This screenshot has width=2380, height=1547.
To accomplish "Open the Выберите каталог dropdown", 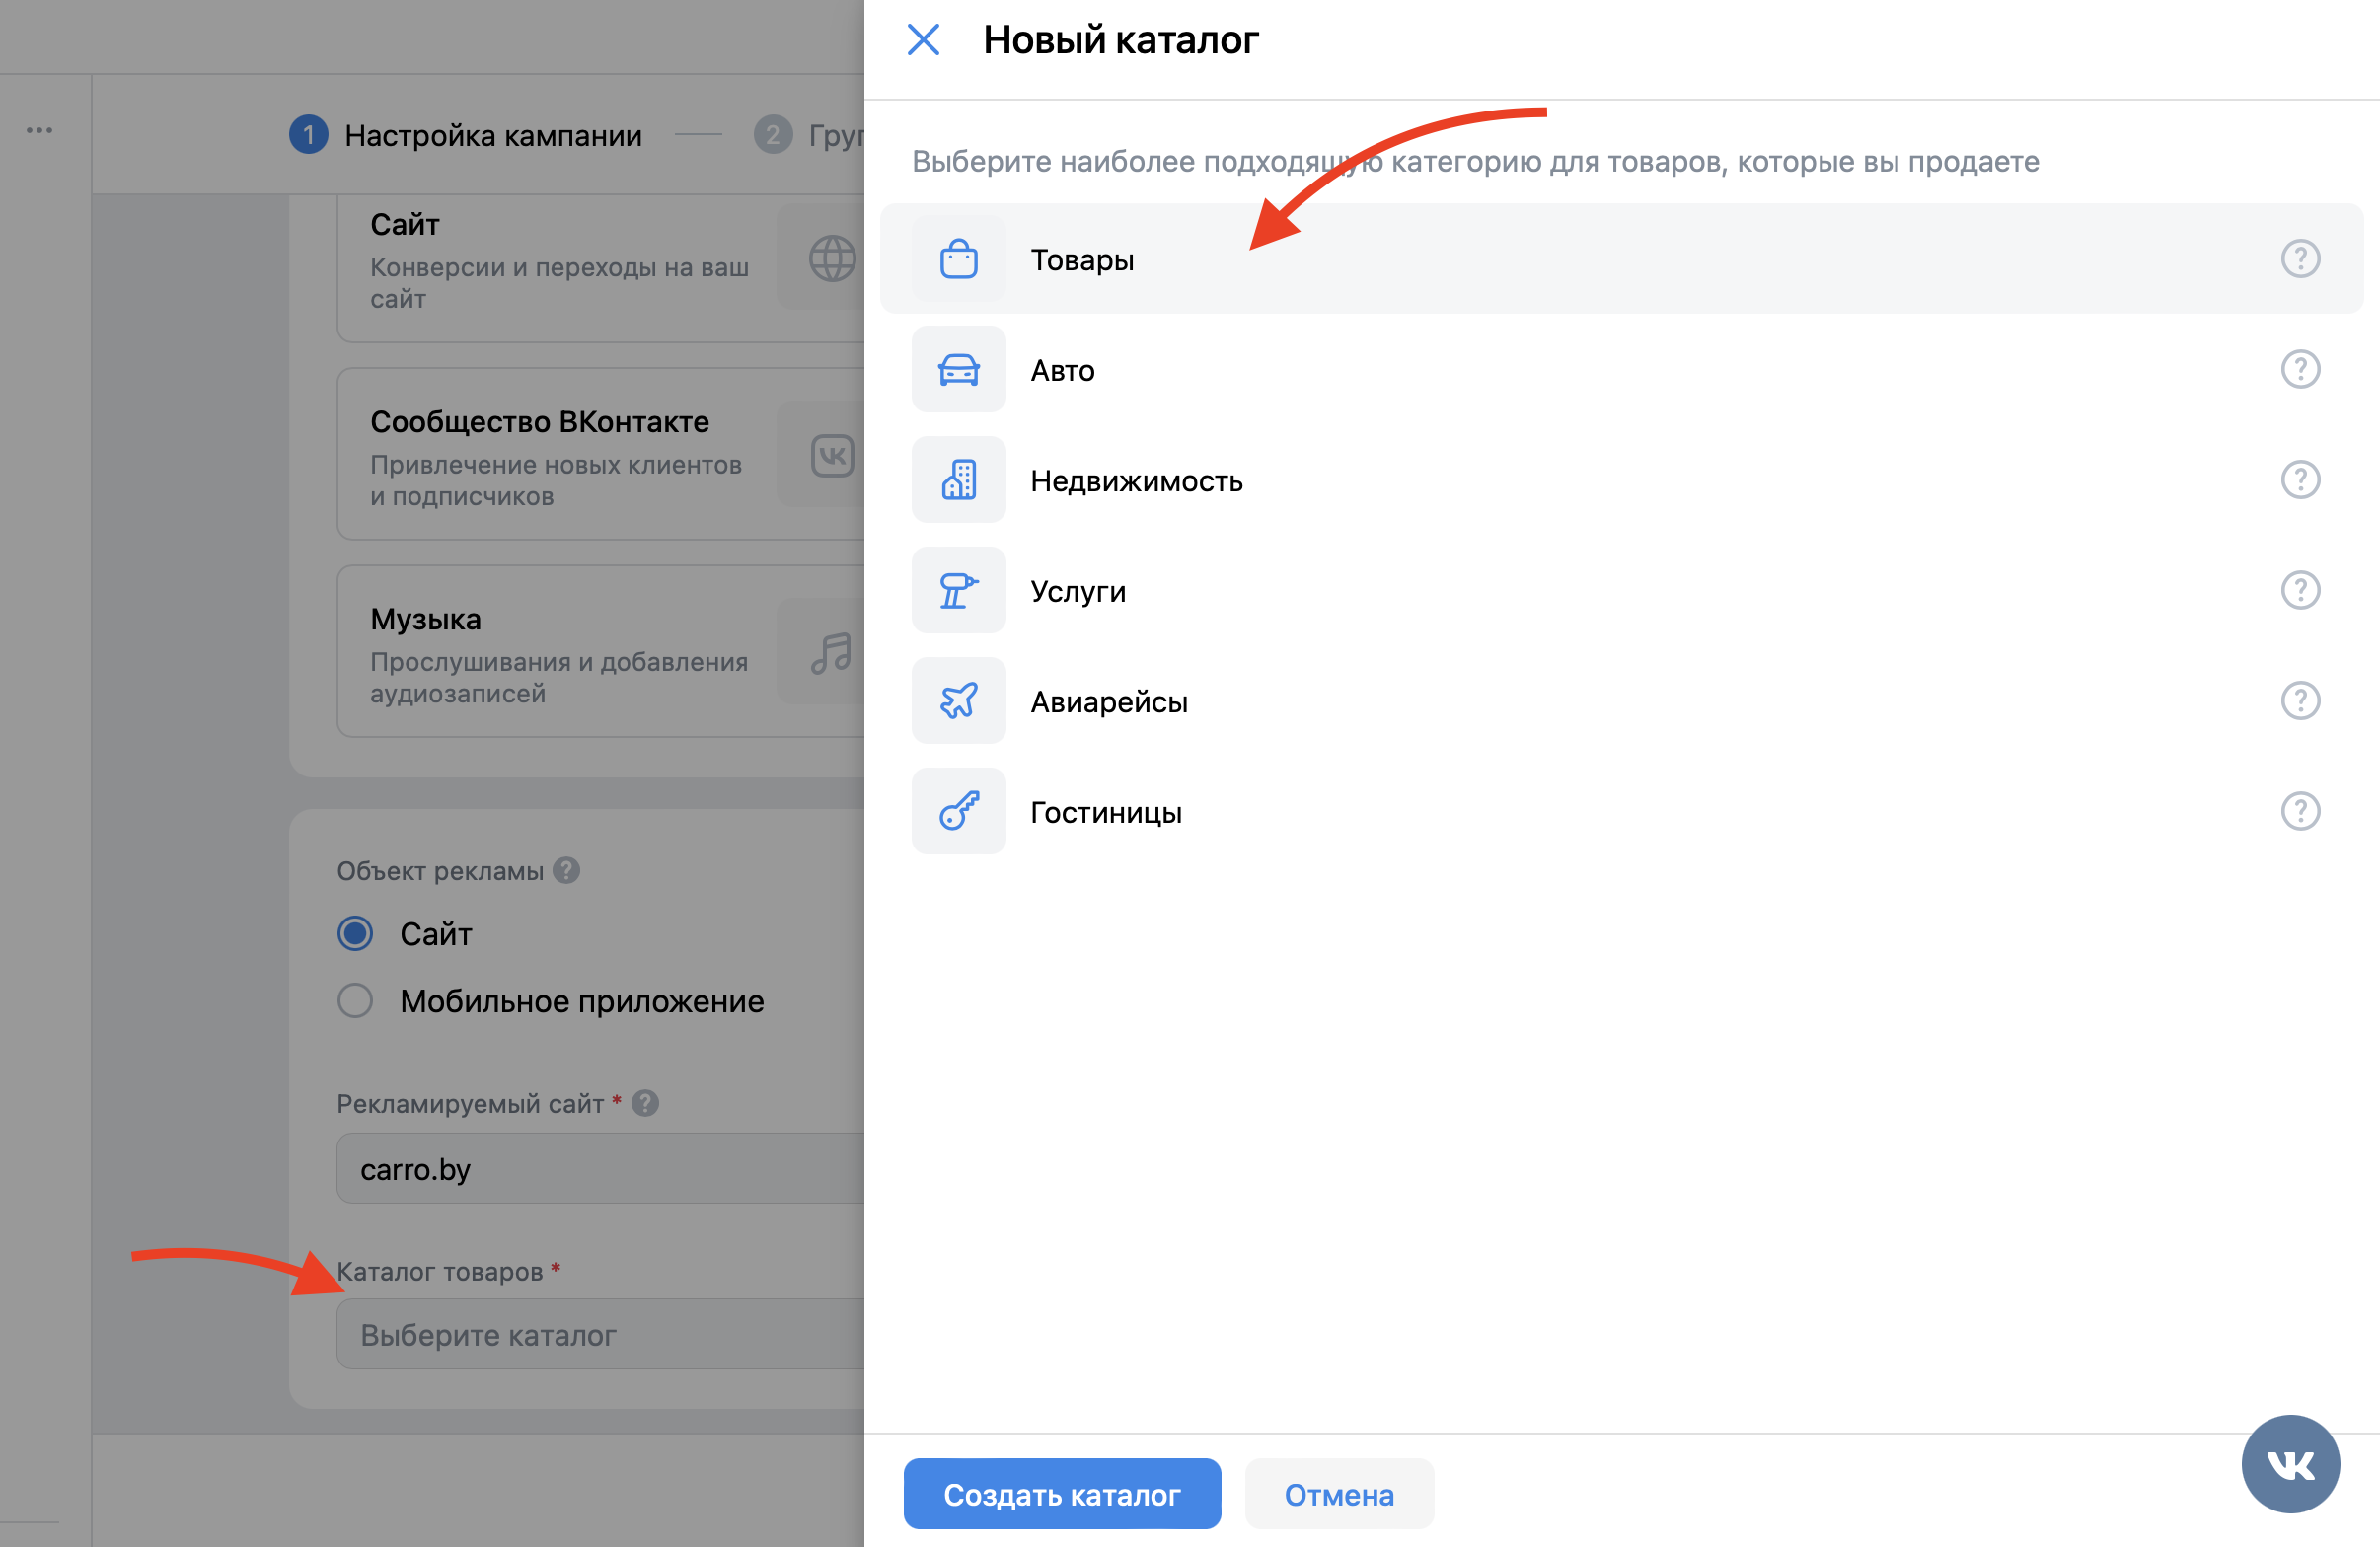I will click(x=600, y=1334).
